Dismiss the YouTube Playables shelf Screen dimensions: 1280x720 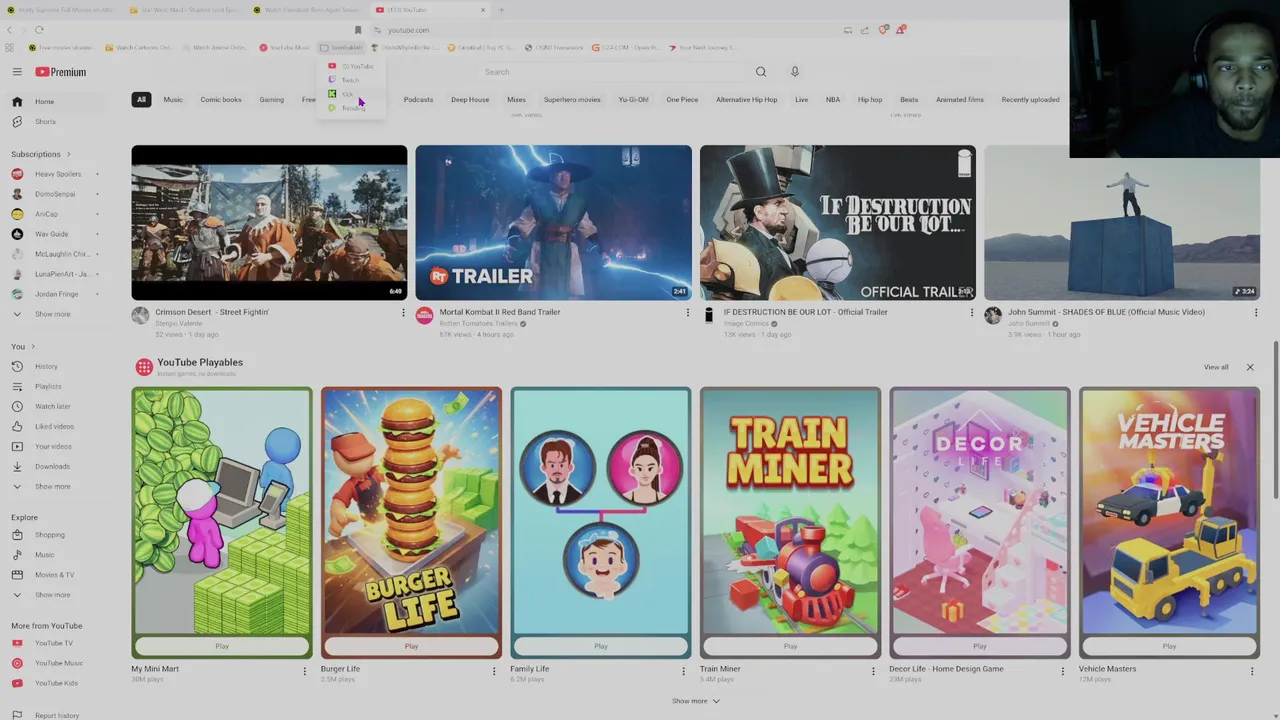[1250, 367]
